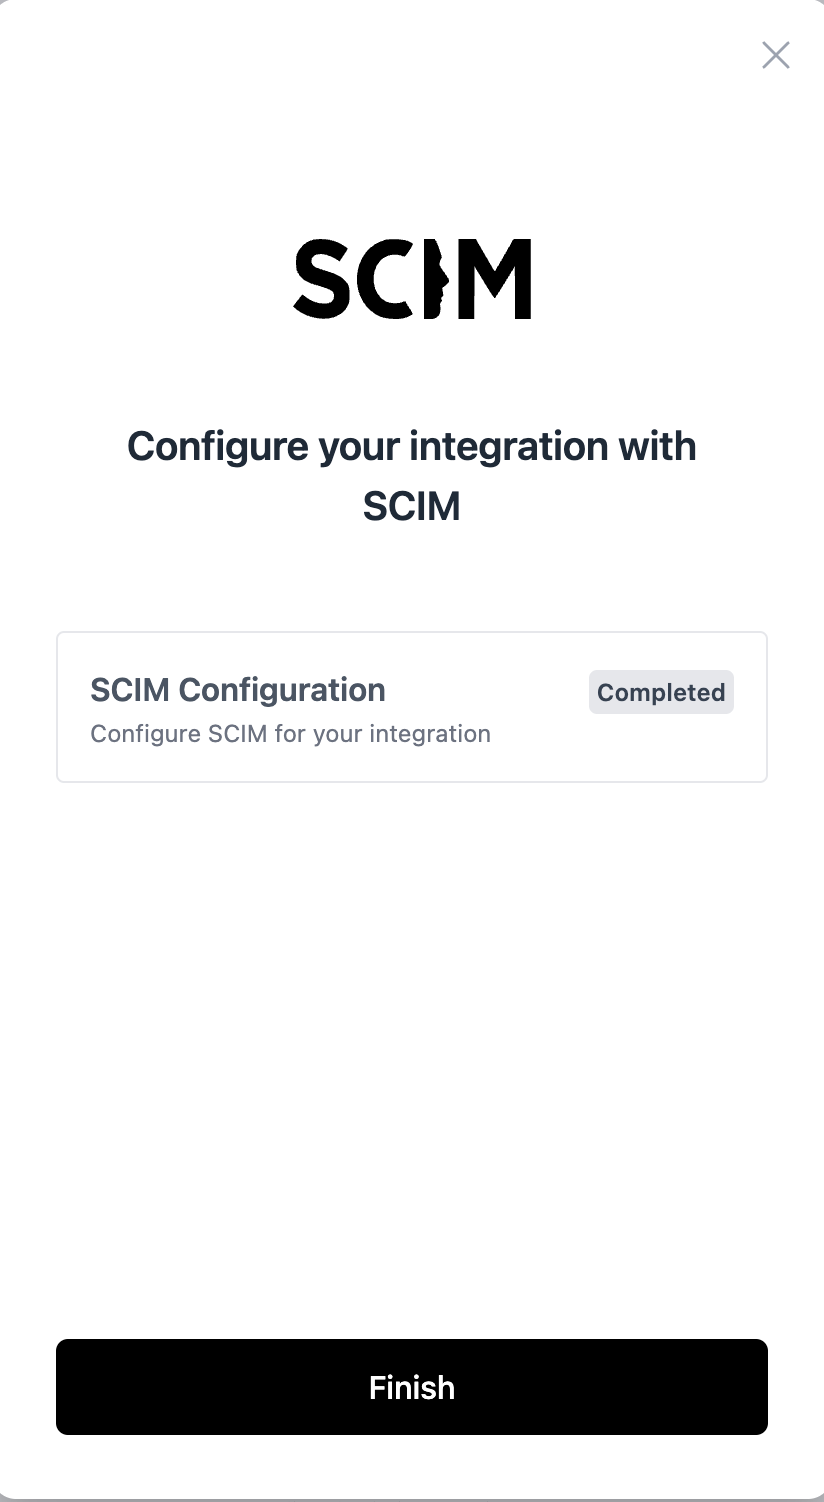This screenshot has height=1502, width=824.
Task: Click the "SCIM" word below the heading line
Action: (412, 506)
